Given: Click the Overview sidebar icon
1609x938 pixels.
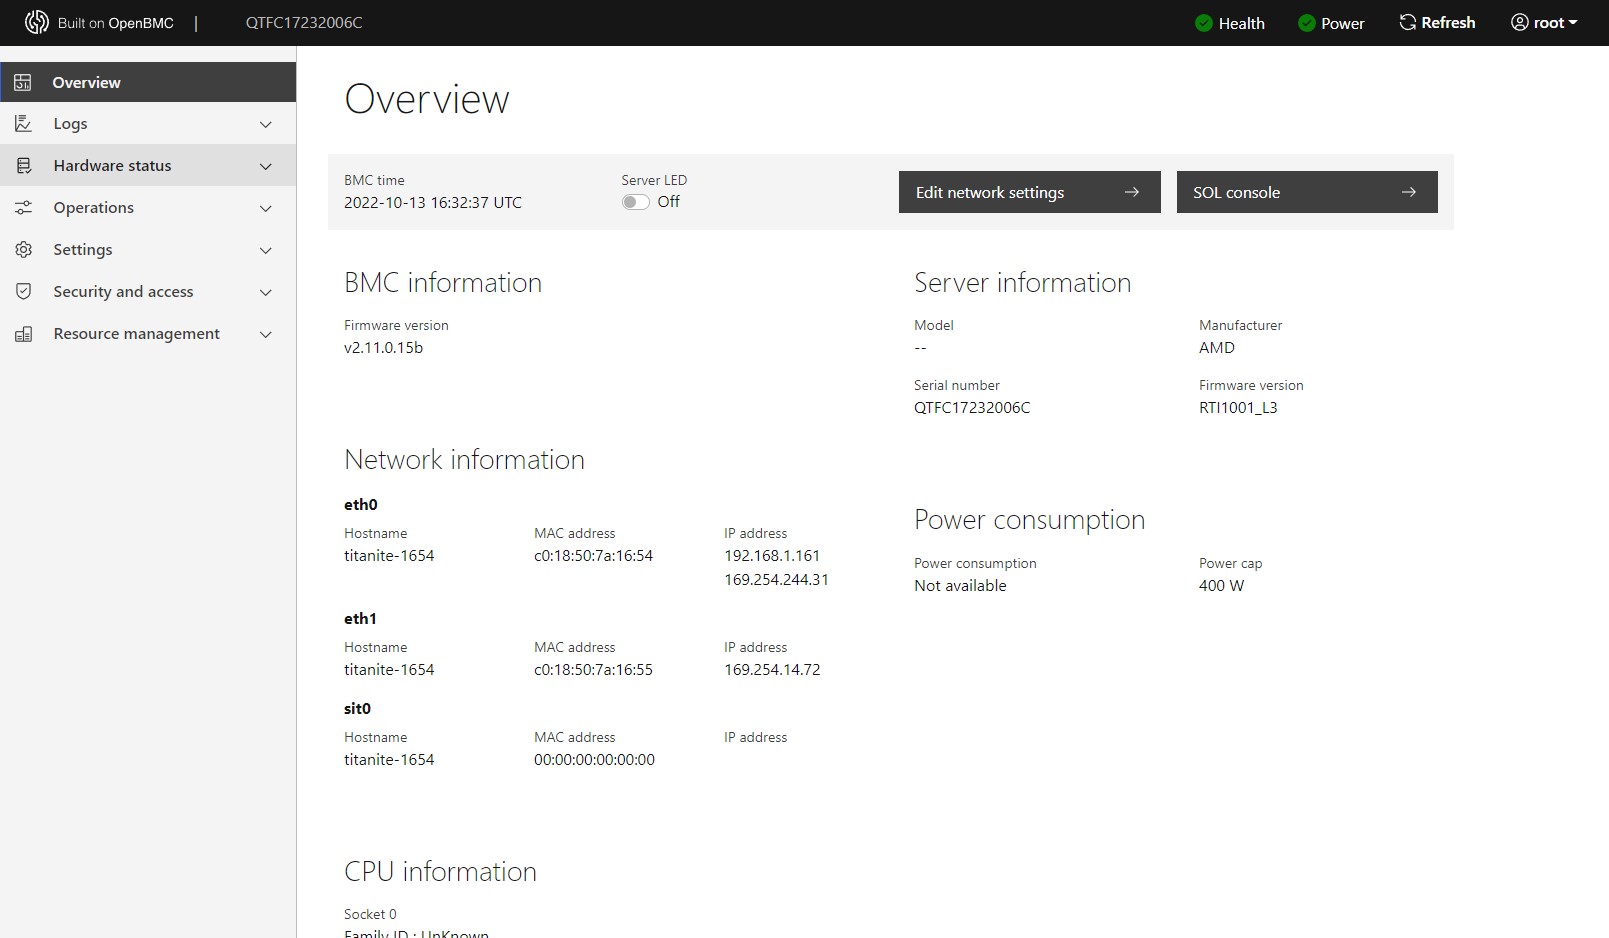Looking at the screenshot, I should [23, 82].
